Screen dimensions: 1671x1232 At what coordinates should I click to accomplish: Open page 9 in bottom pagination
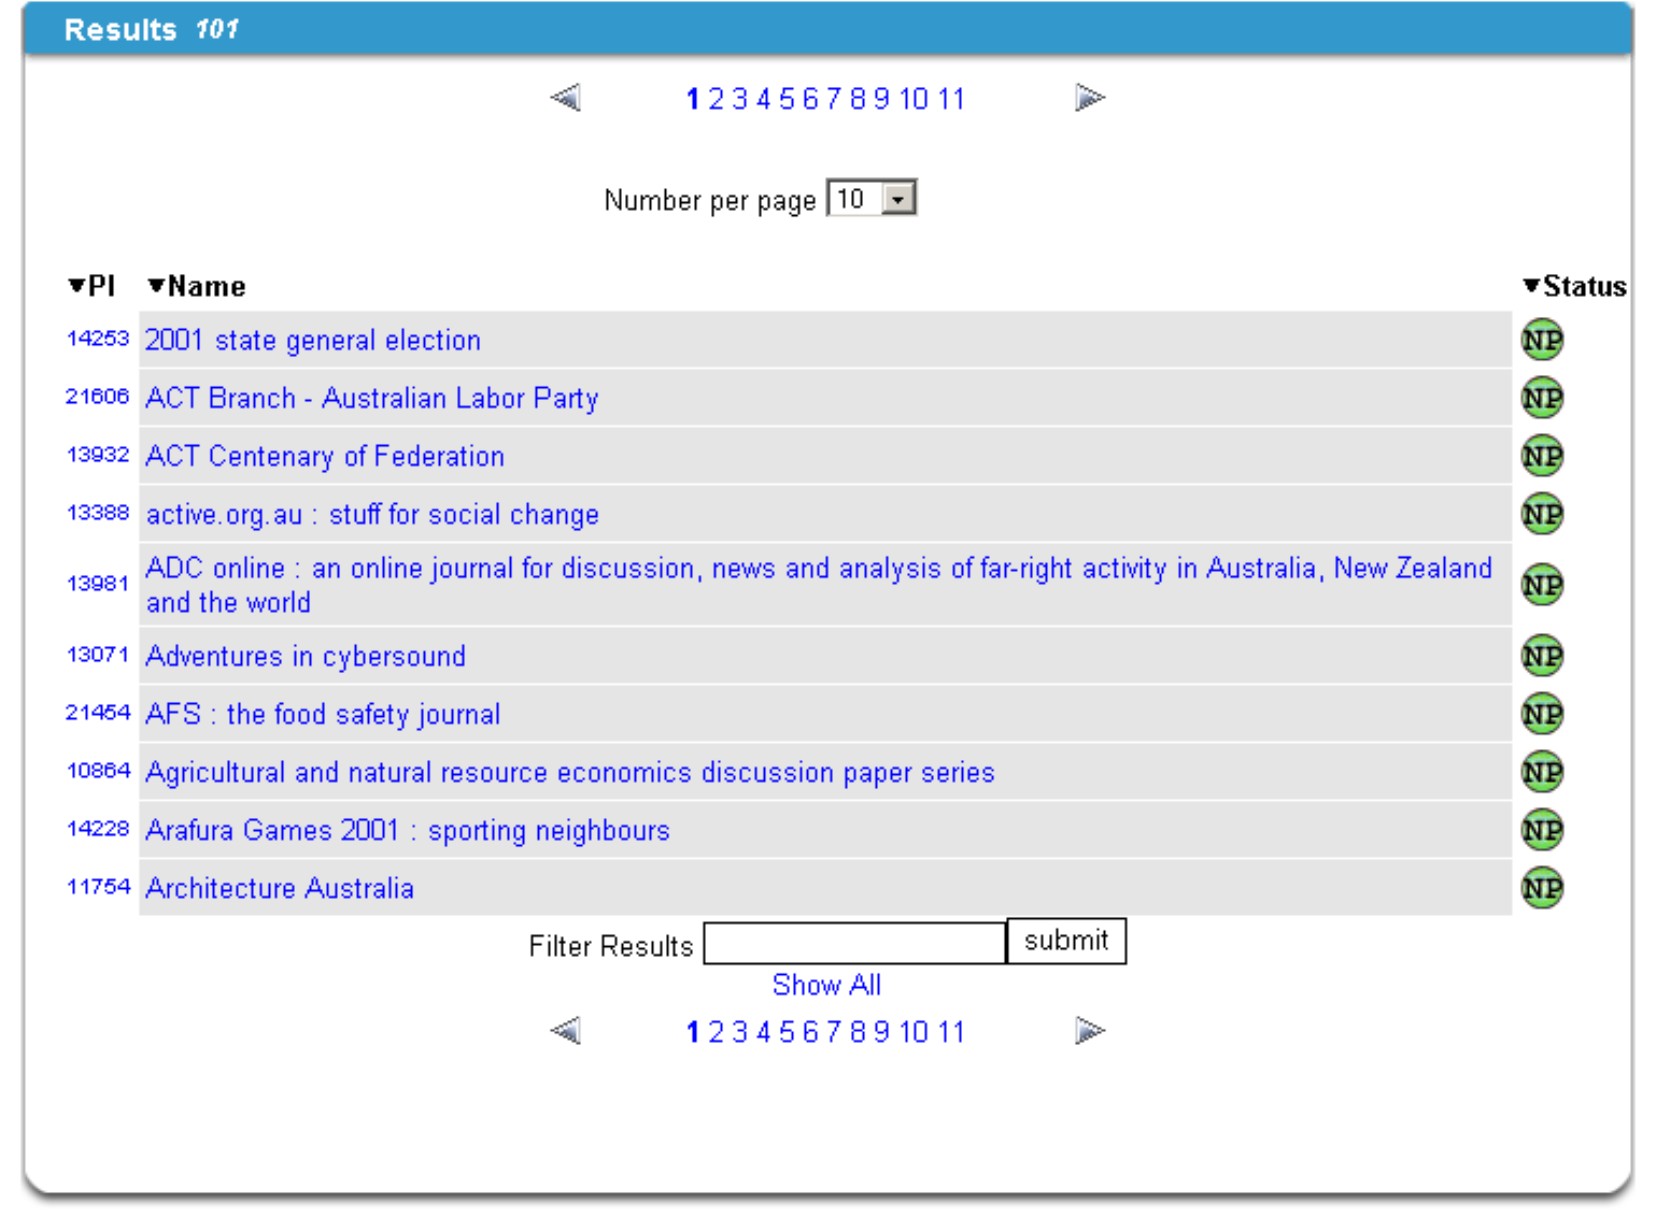coord(881,1032)
